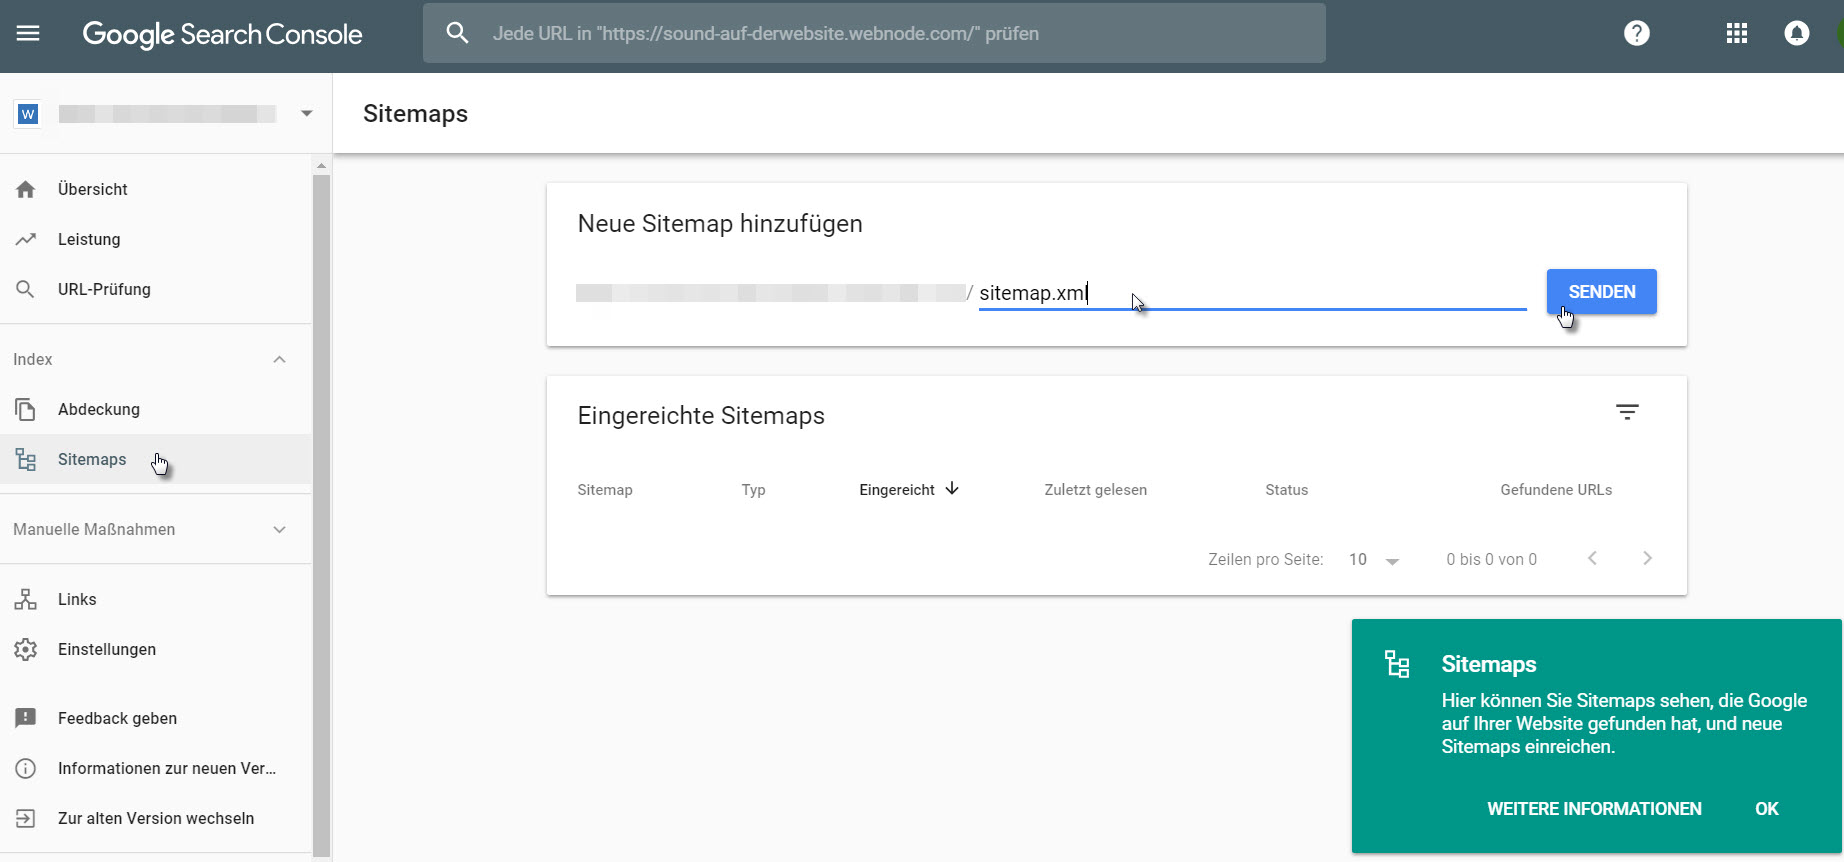Click the filter icon in Eingereichte Sitemaps
Screen dimensions: 1844x862
[1627, 412]
